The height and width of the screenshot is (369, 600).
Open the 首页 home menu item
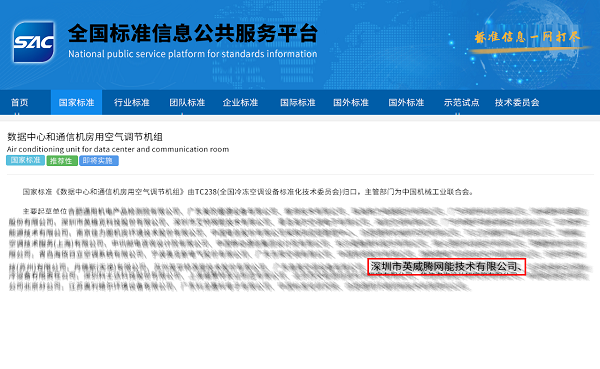20,103
